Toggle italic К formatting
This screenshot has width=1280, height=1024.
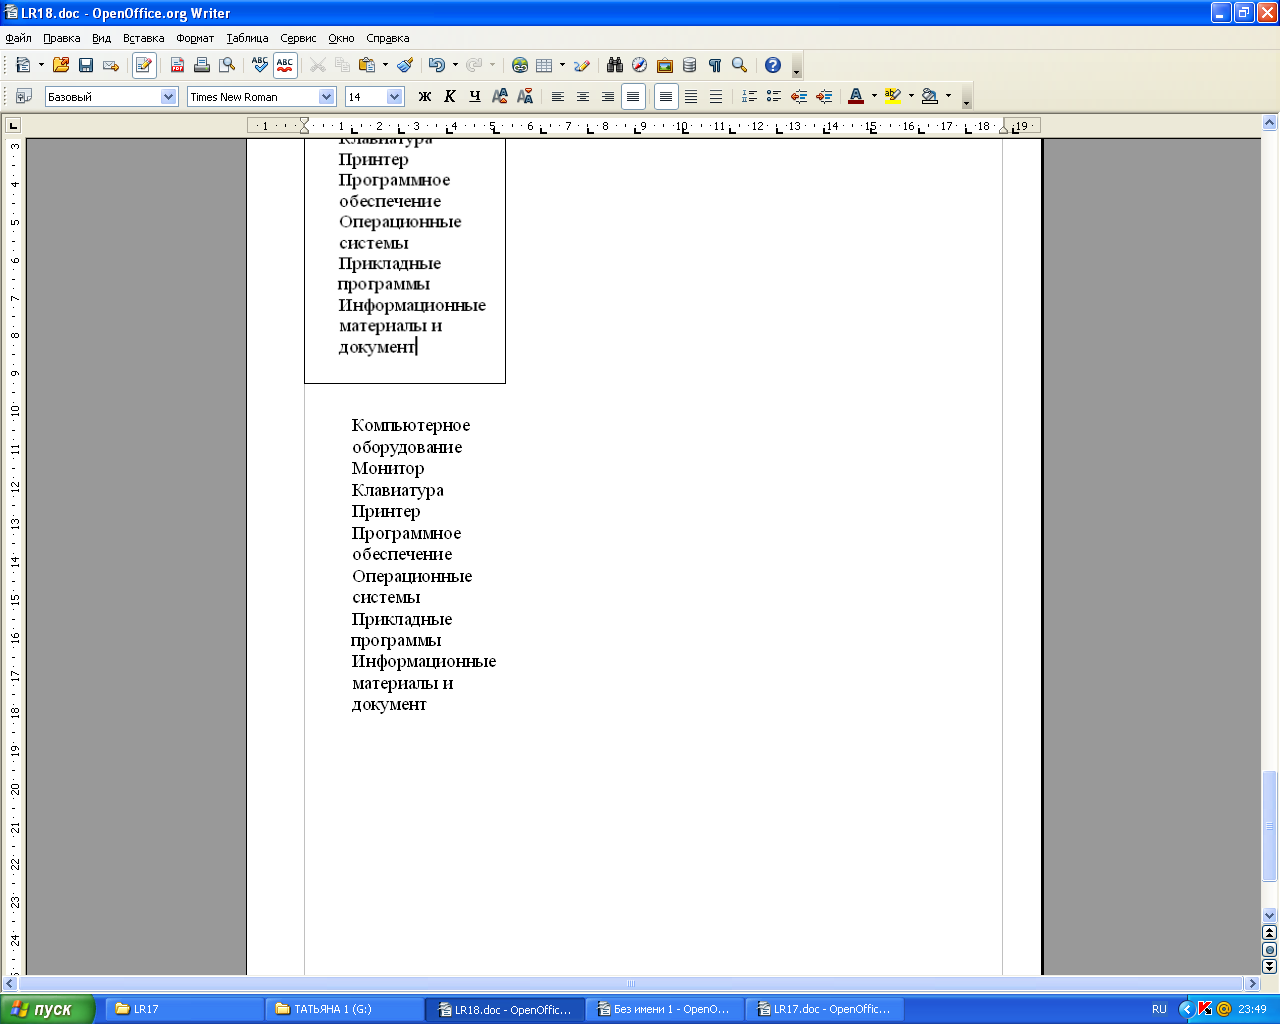[x=450, y=97]
